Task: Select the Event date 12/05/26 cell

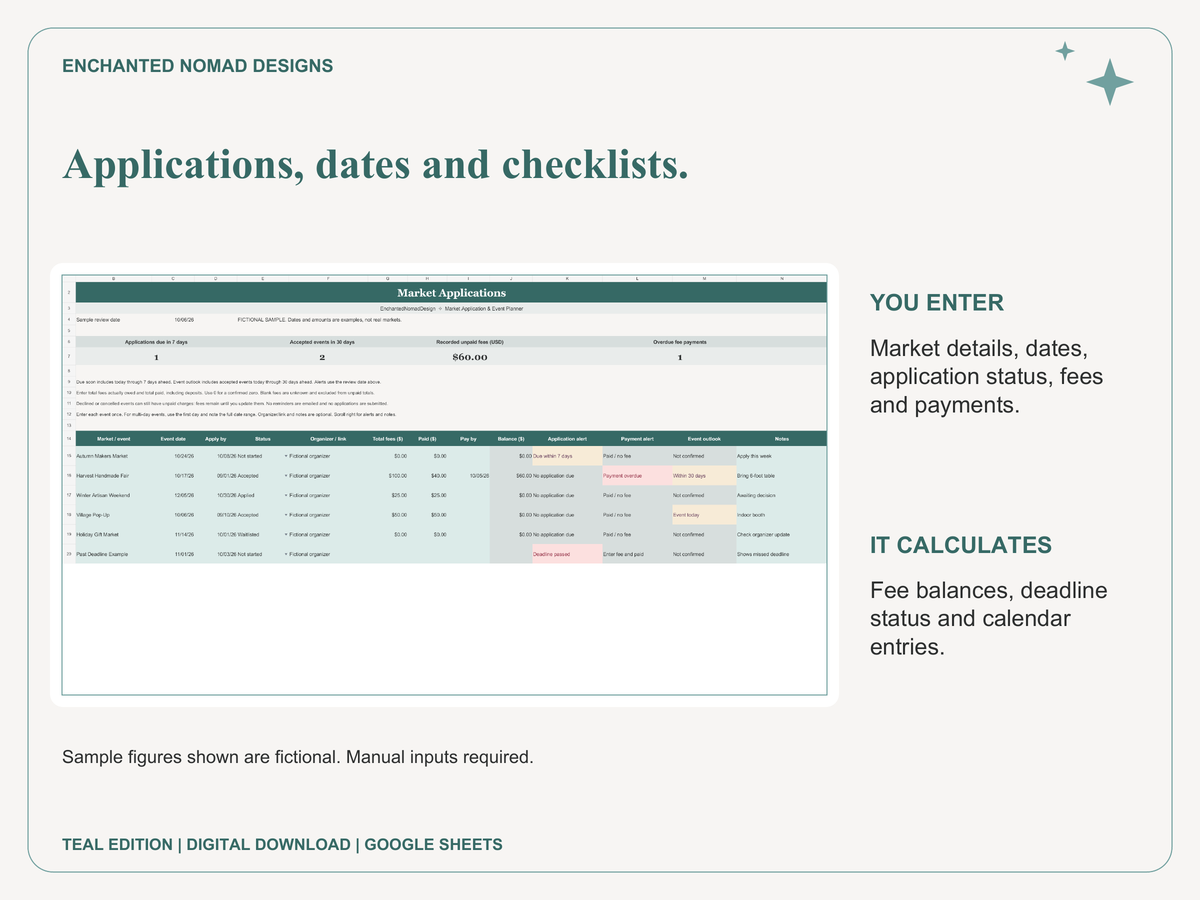Action: pyautogui.click(x=173, y=495)
